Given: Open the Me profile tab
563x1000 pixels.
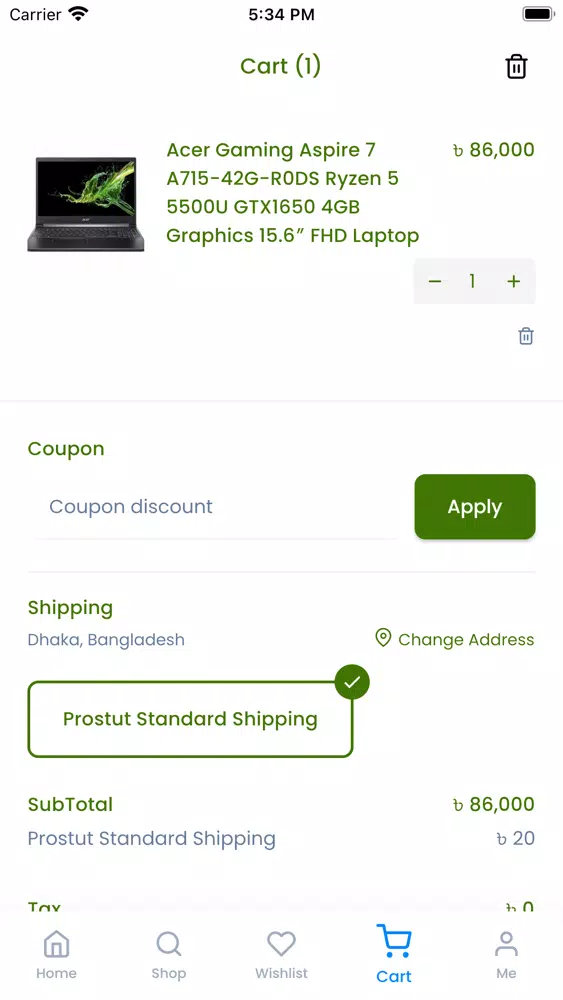Looking at the screenshot, I should point(506,955).
